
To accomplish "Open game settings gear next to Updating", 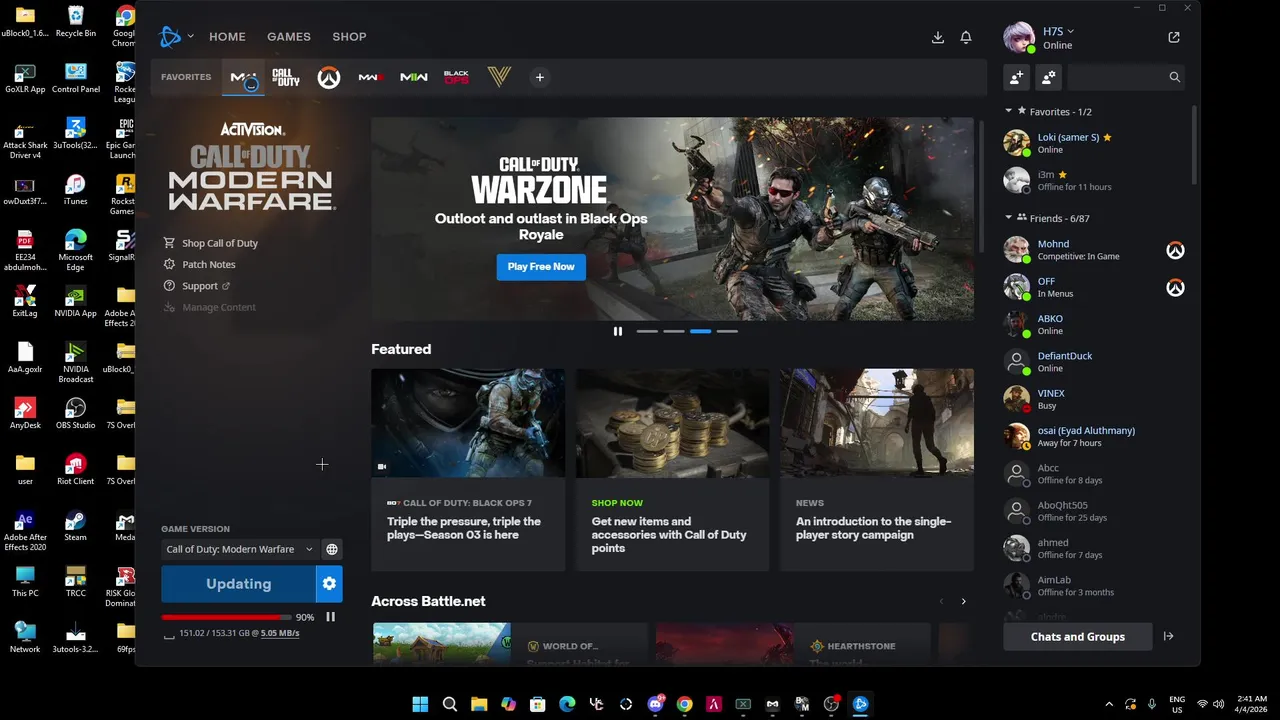I will (329, 584).
